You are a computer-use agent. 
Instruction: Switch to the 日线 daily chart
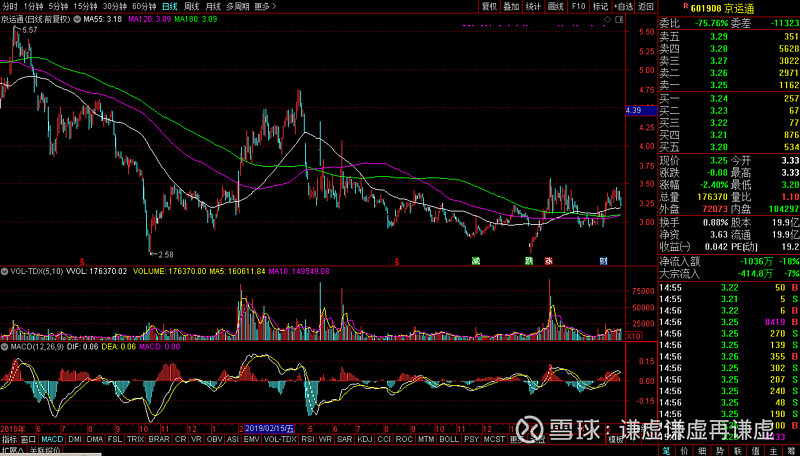point(169,7)
